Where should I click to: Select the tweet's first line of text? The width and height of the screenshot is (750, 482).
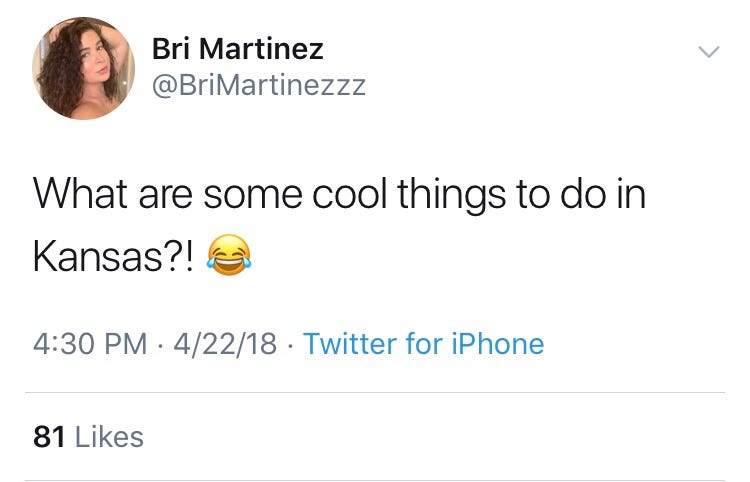coord(339,194)
